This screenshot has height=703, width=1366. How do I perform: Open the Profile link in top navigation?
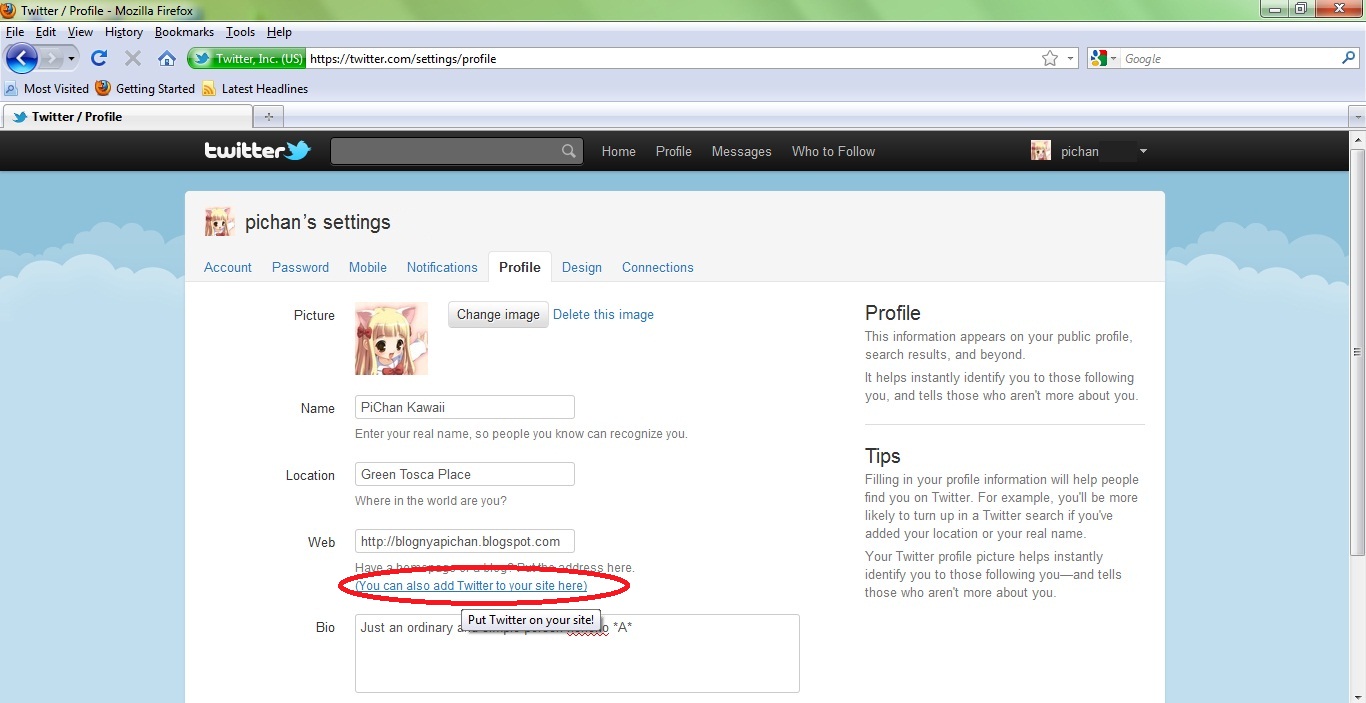tap(674, 151)
